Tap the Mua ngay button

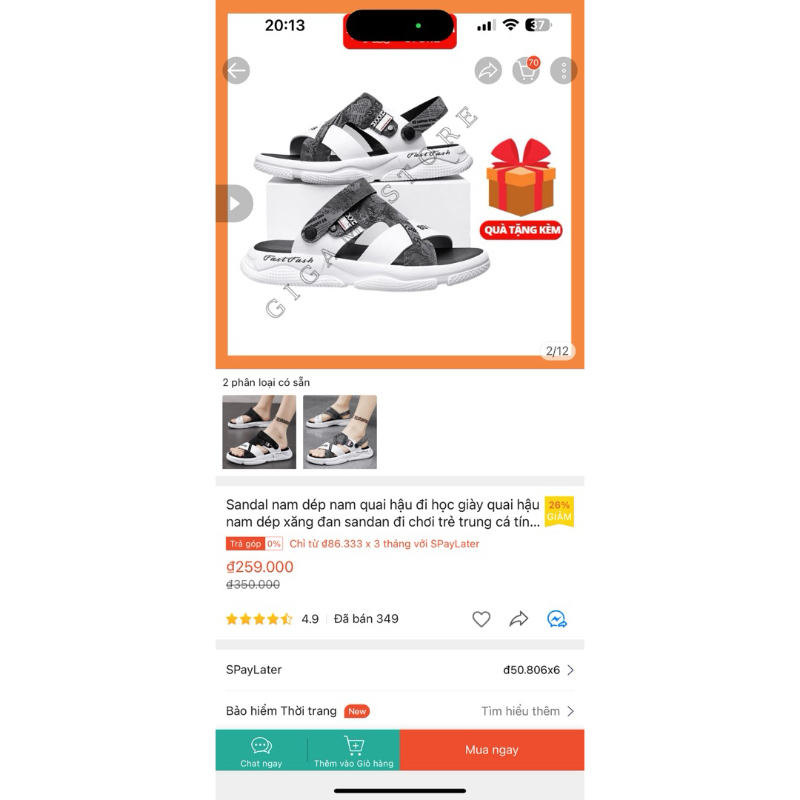click(x=492, y=750)
